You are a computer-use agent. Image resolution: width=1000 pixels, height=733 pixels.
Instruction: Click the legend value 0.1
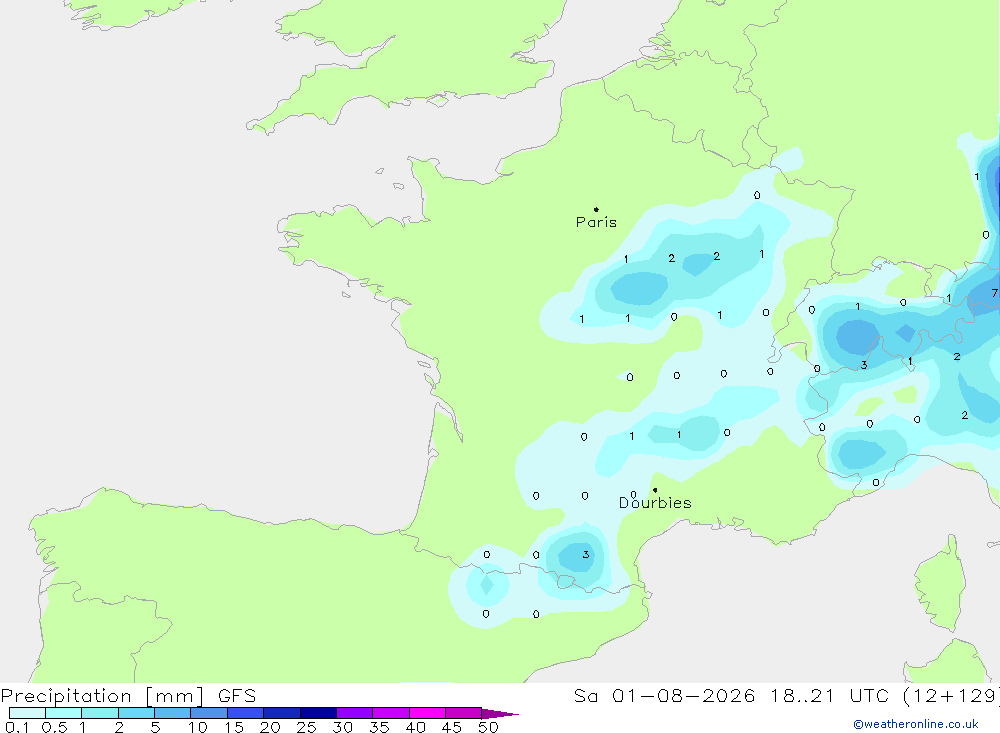pos(17,727)
